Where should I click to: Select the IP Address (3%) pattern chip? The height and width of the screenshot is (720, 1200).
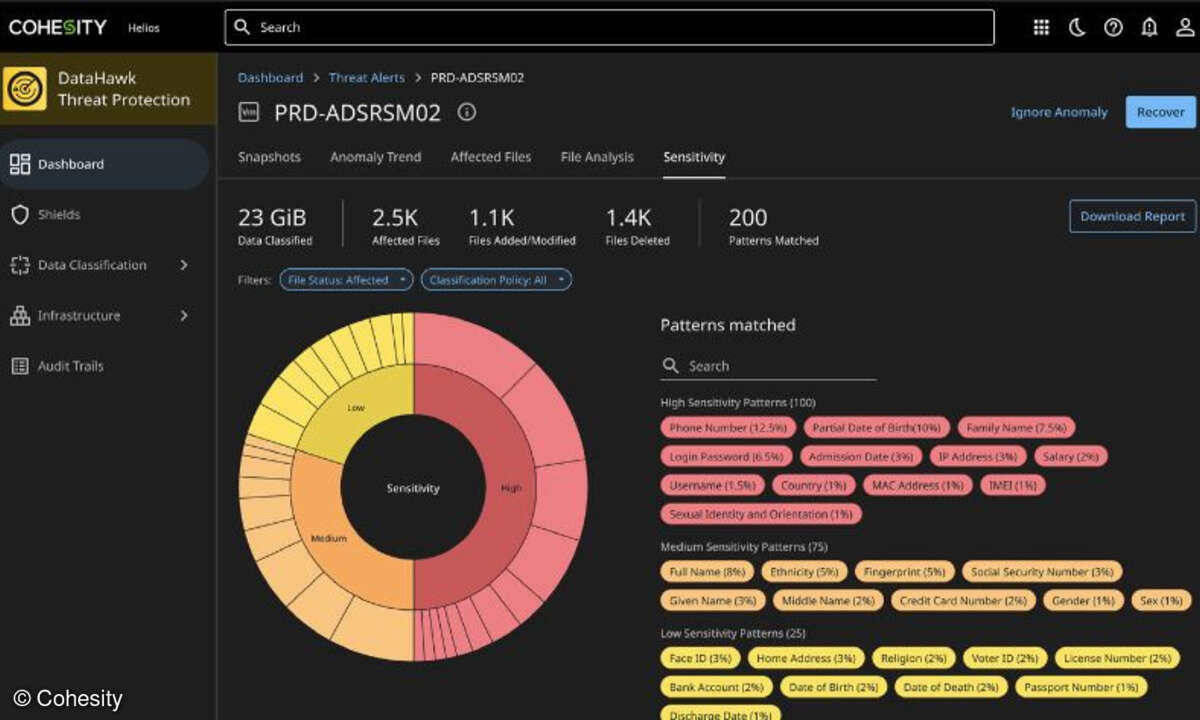pyautogui.click(x=977, y=456)
